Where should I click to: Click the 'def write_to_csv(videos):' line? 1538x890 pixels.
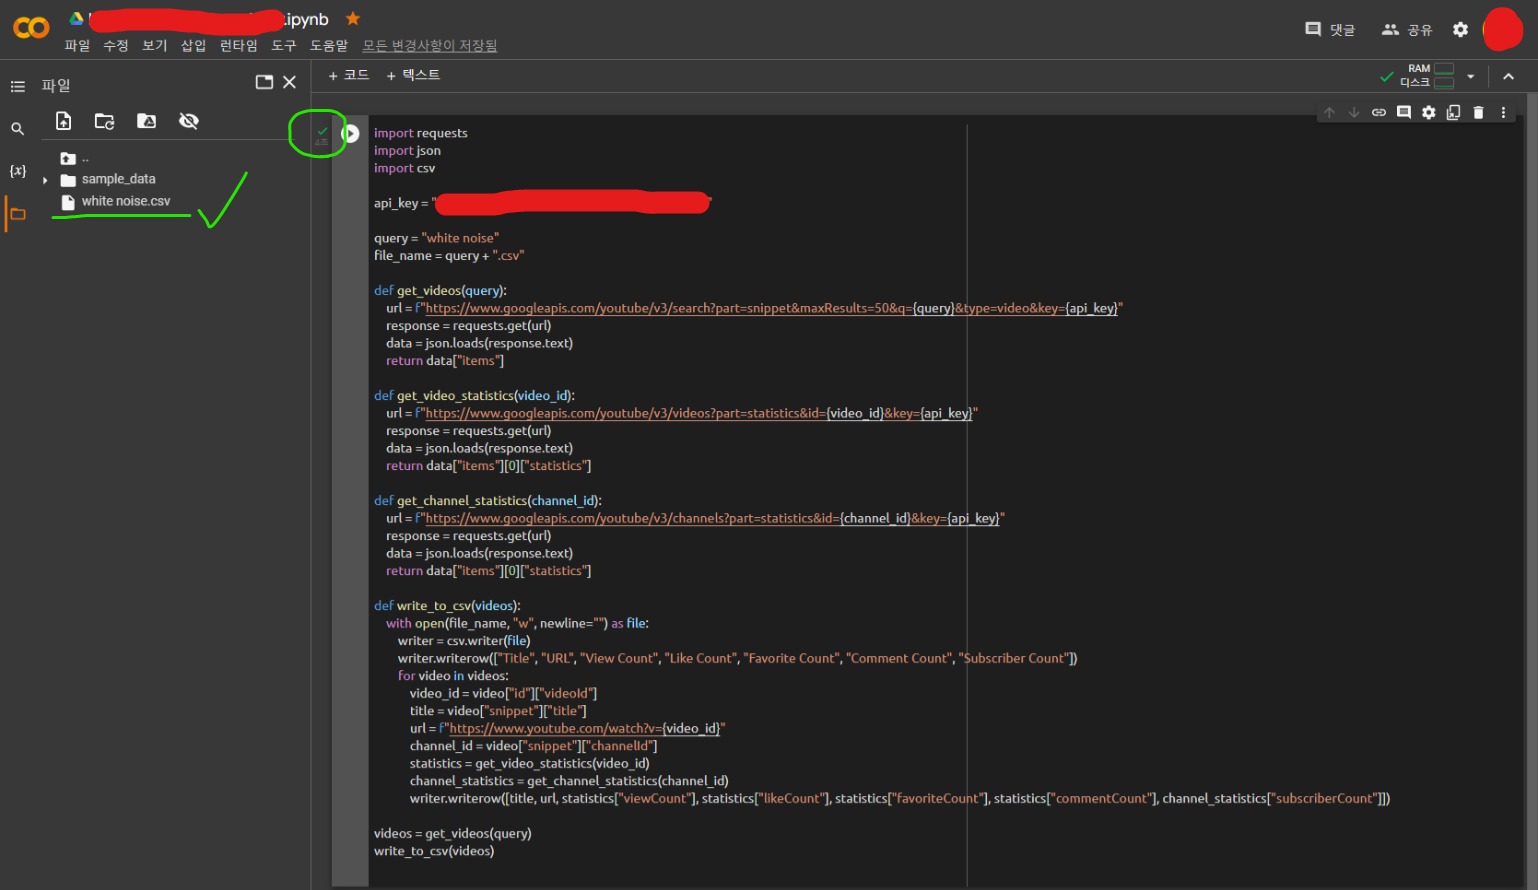pos(447,605)
